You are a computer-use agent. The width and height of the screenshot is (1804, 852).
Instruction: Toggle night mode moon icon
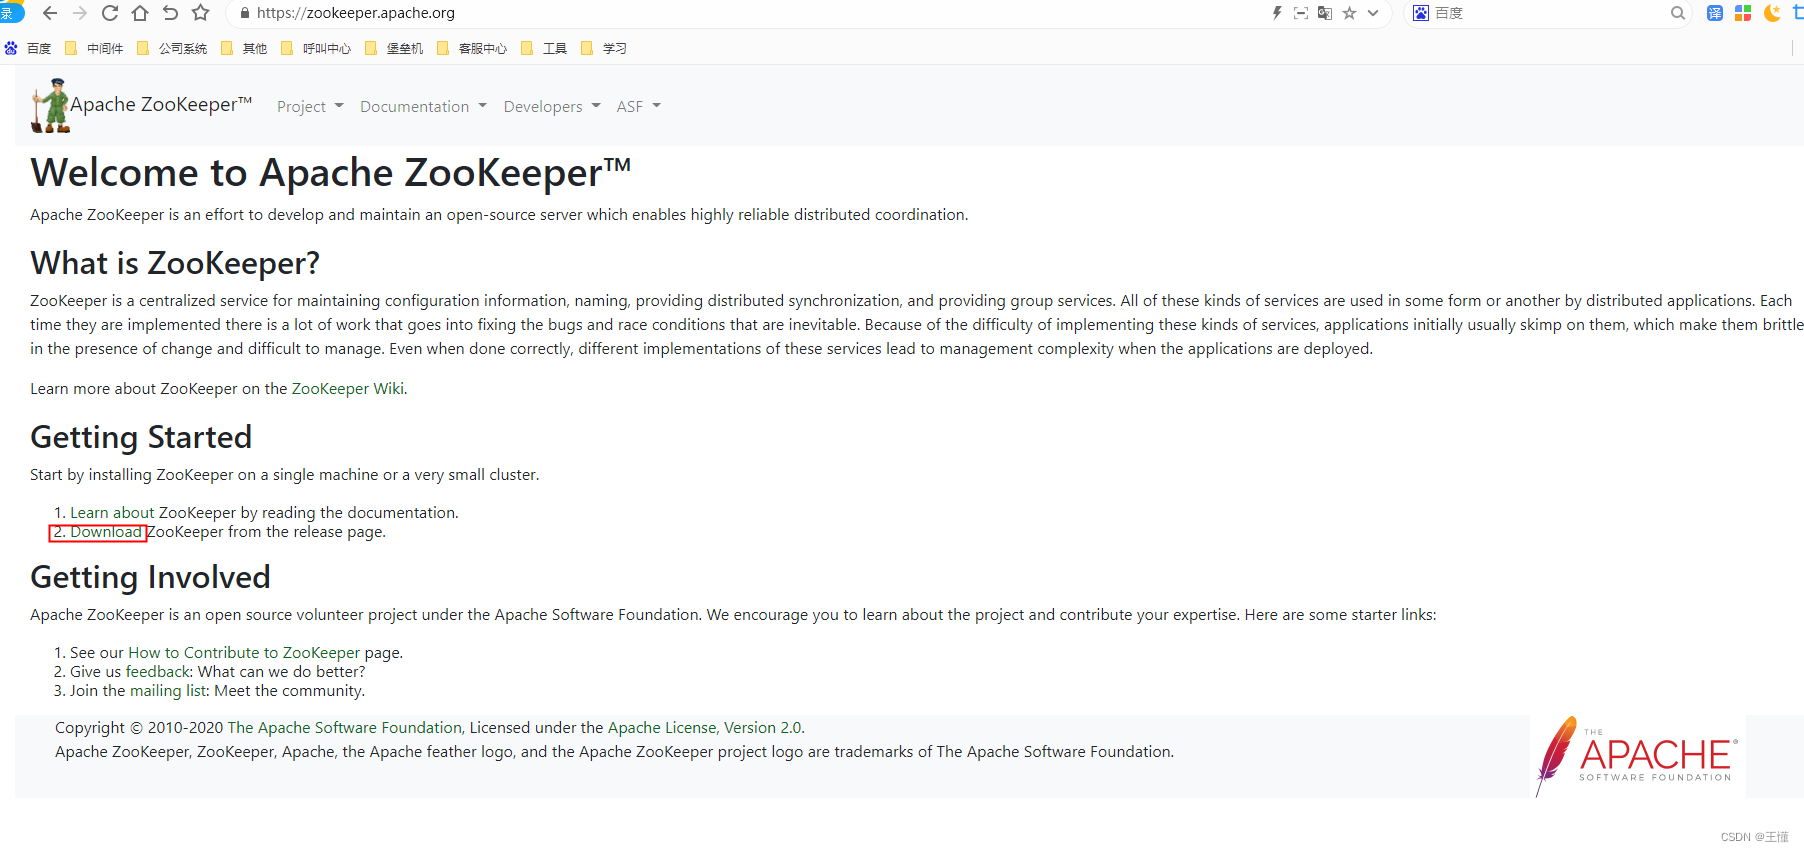coord(1772,13)
